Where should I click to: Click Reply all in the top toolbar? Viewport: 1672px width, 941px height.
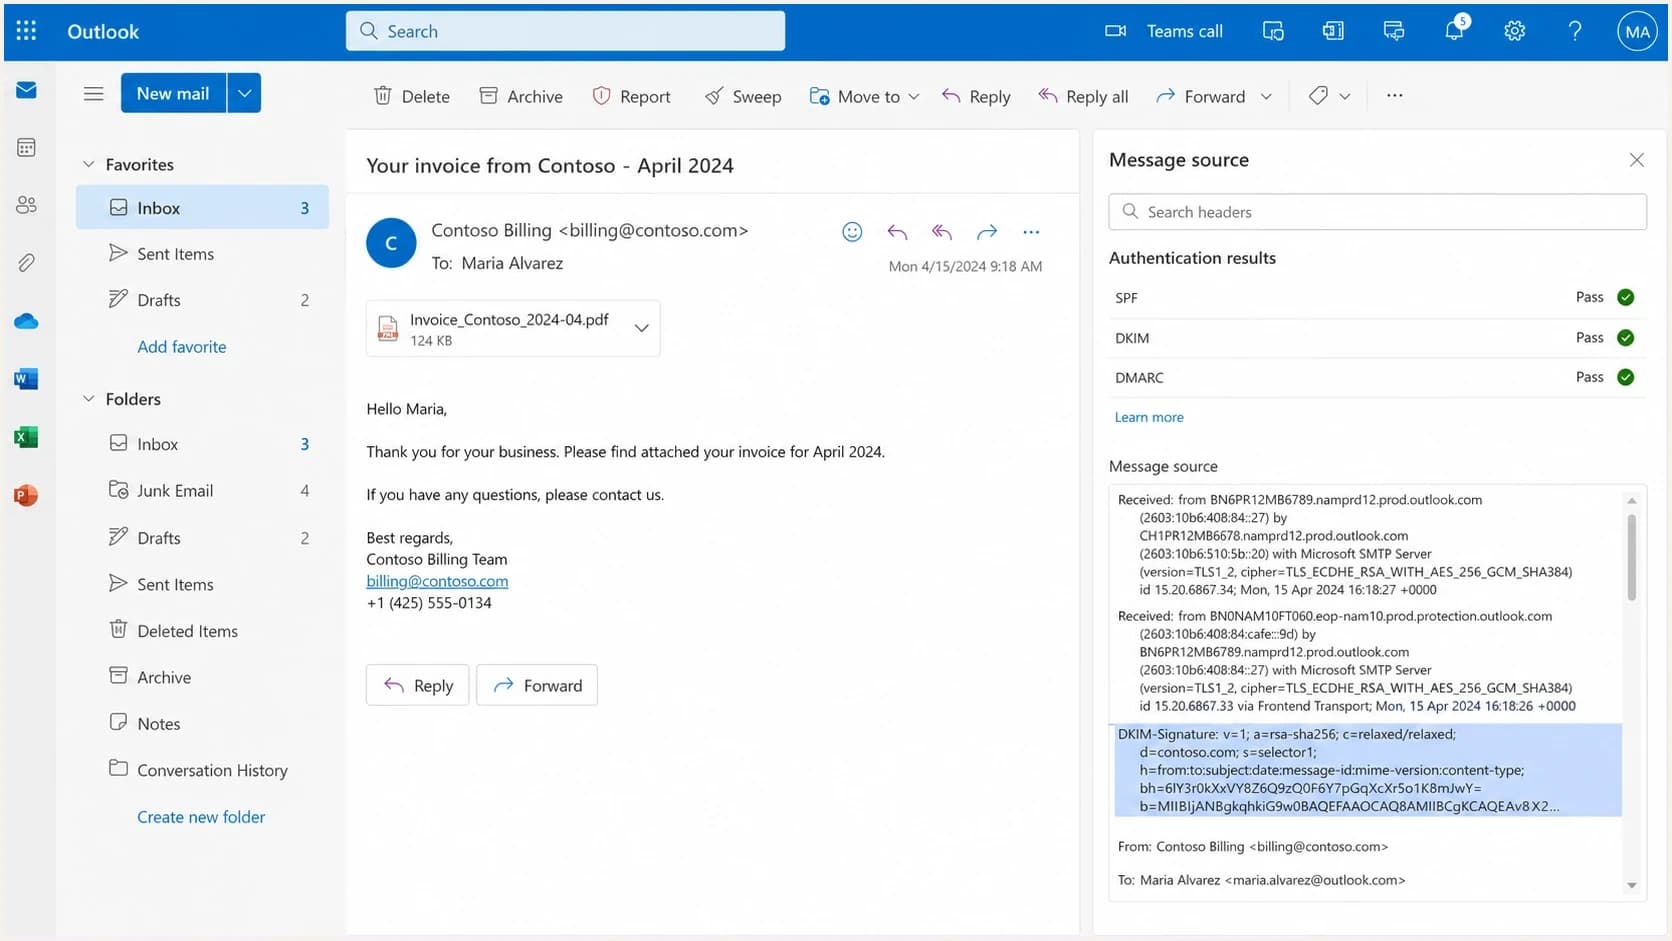pyautogui.click(x=1083, y=96)
